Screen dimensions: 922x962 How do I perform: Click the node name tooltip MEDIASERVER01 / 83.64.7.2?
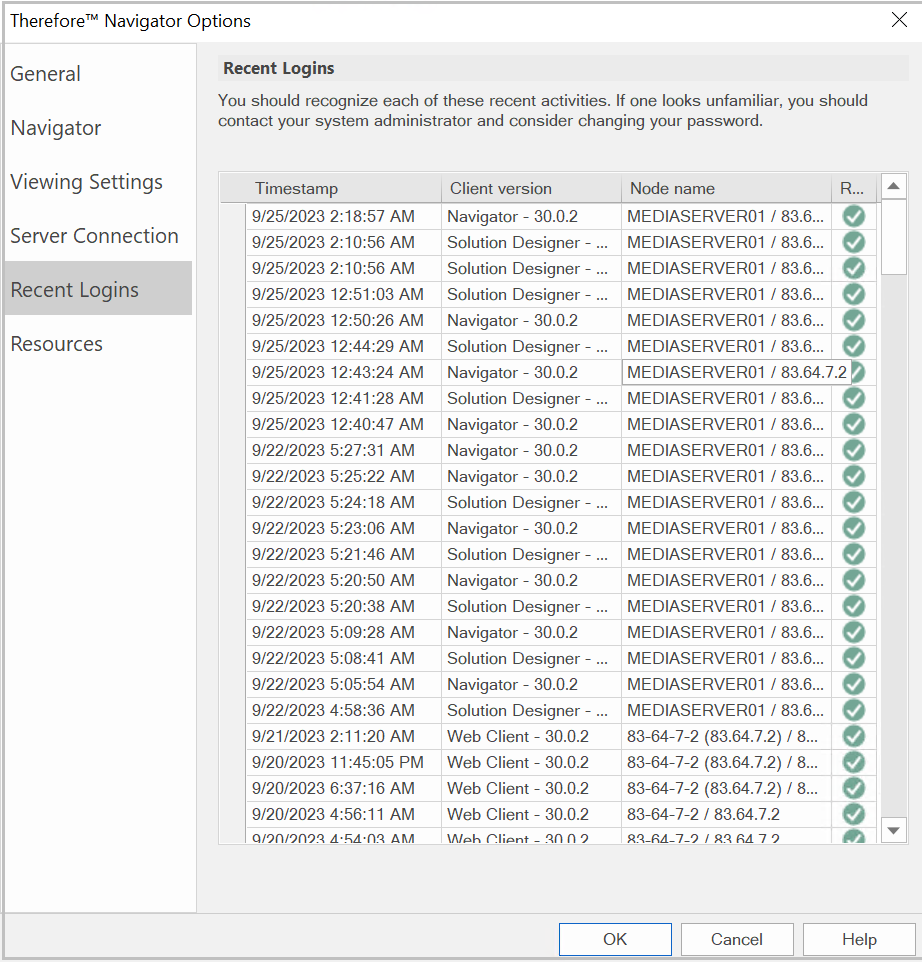737,372
